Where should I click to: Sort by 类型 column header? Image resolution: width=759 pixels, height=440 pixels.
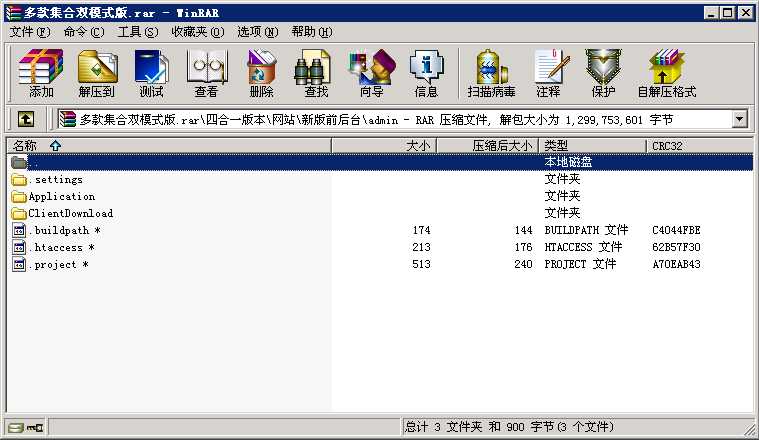pyautogui.click(x=592, y=146)
